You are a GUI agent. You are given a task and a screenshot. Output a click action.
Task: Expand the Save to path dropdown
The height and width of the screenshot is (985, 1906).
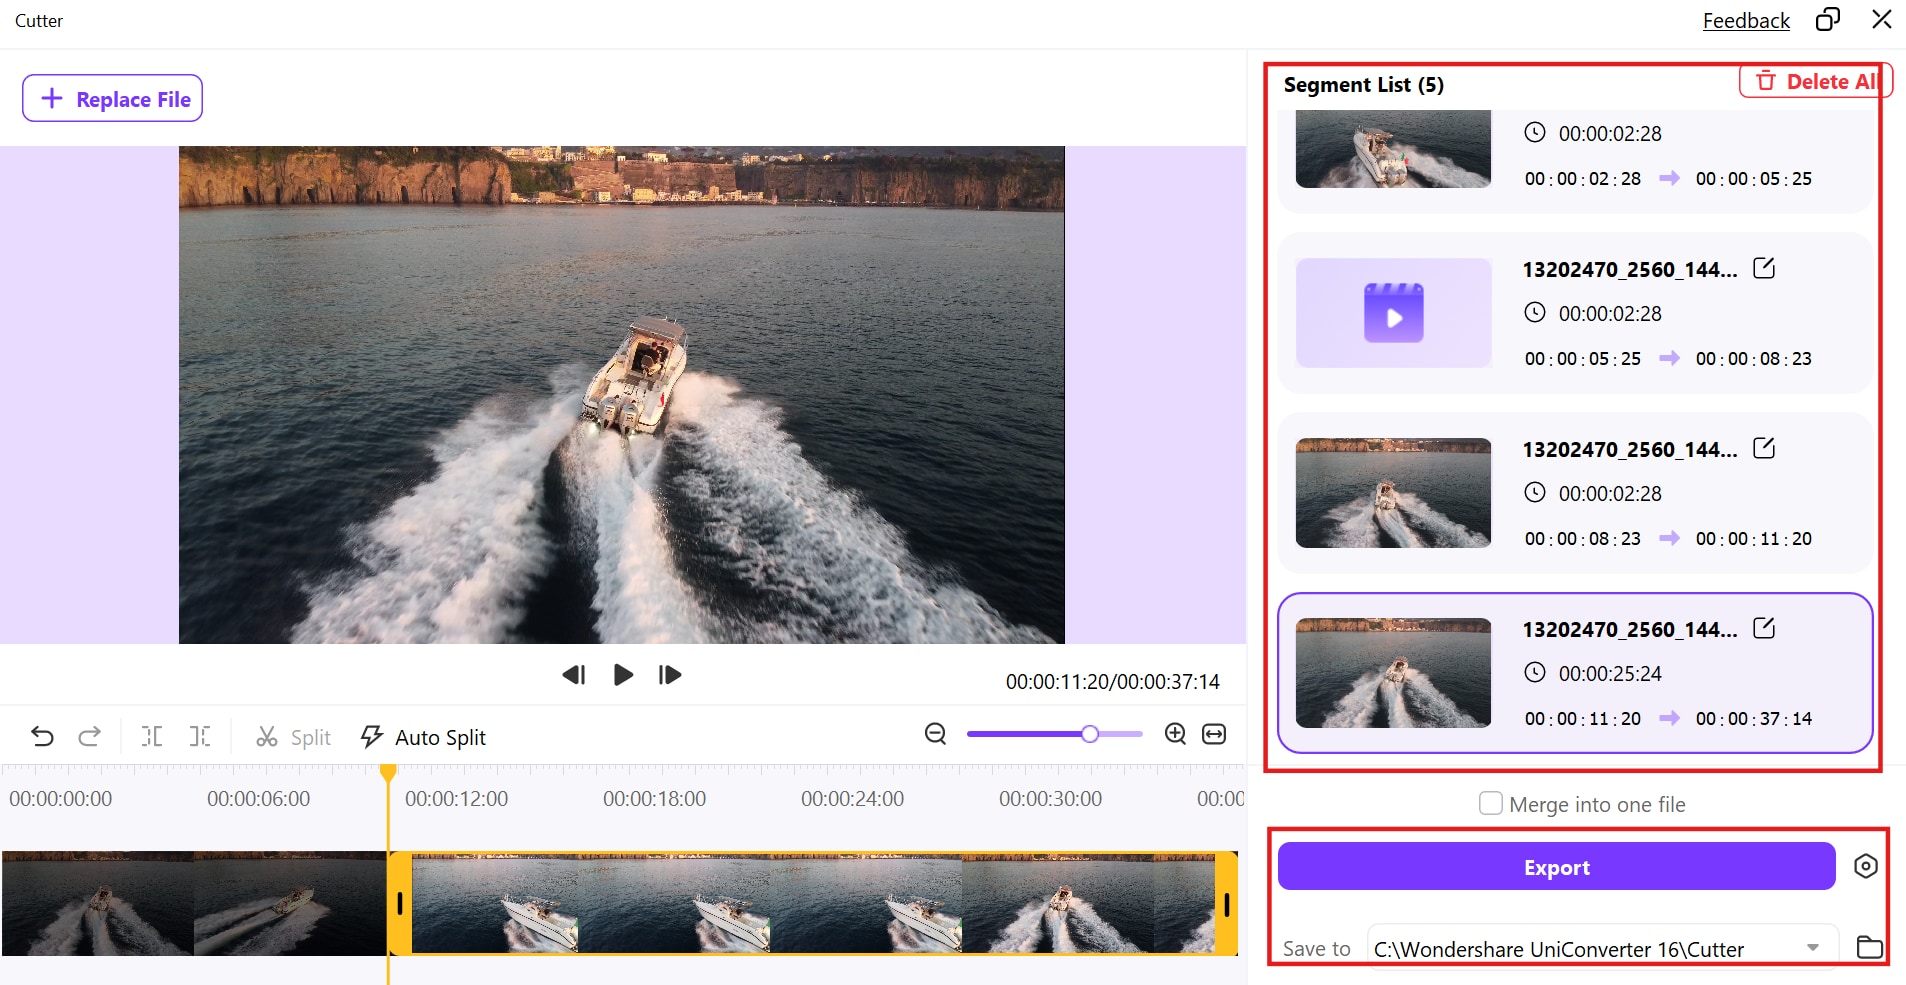pos(1812,948)
